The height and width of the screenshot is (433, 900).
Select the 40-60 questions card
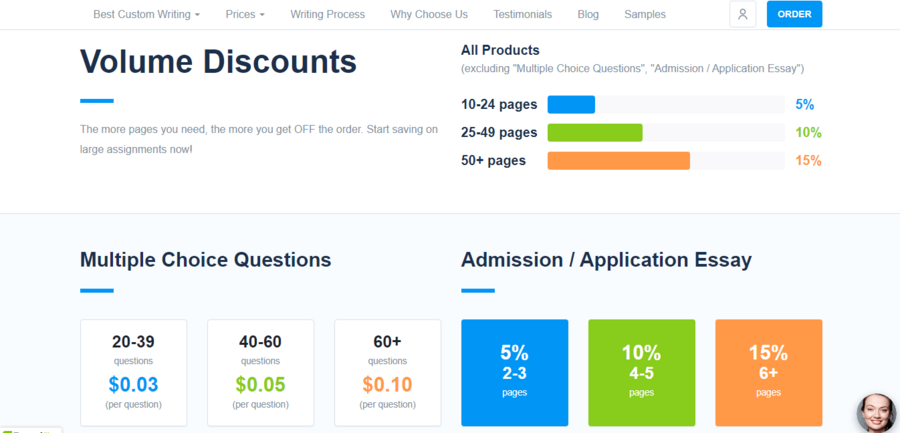coord(261,373)
